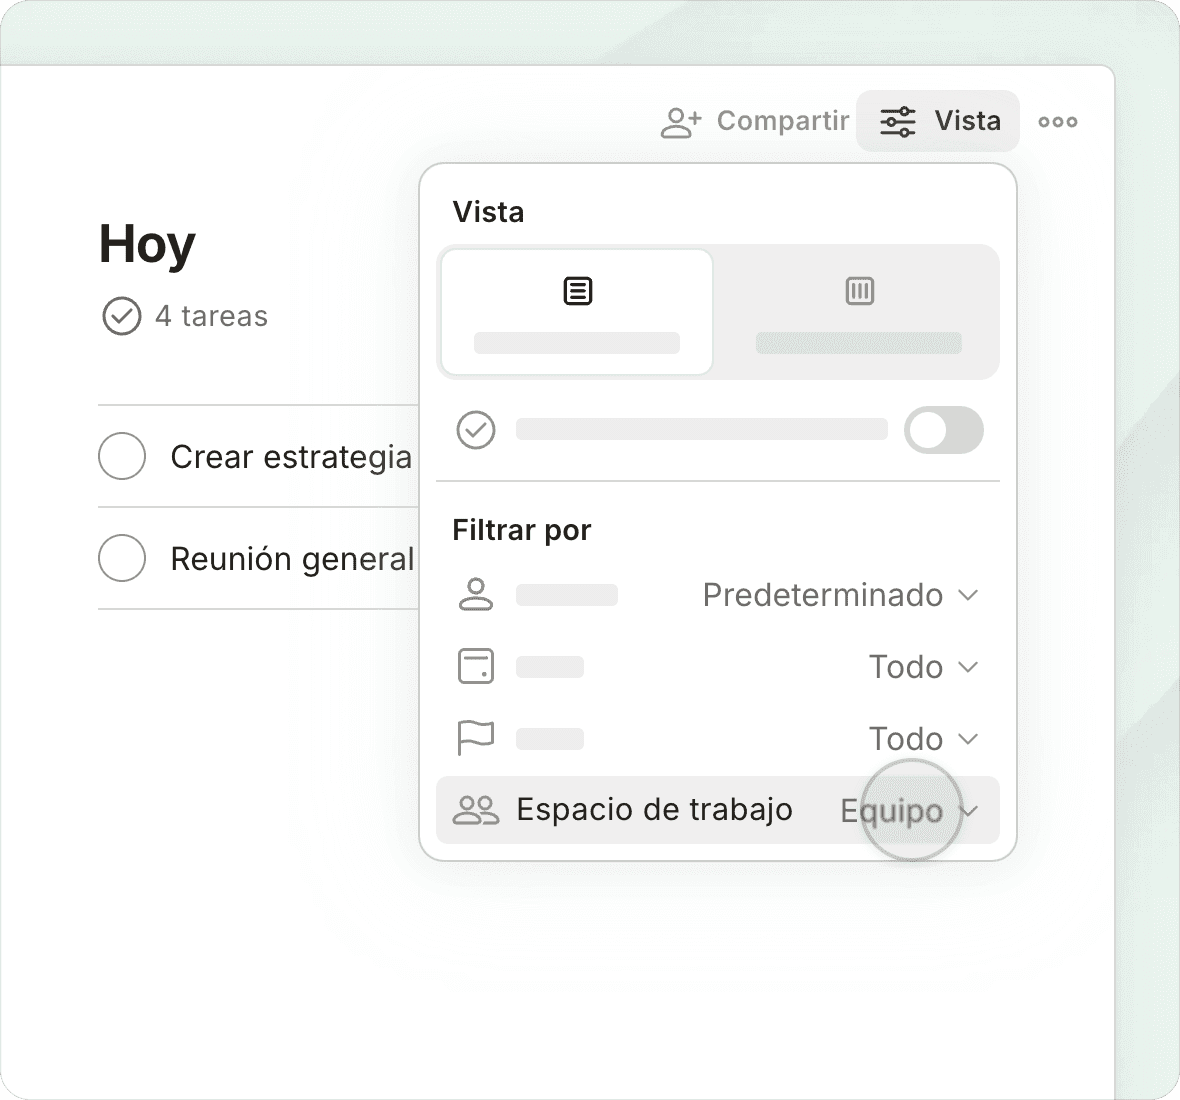The image size is (1180, 1100).
Task: Click the flag priority filter icon
Action: (476, 738)
